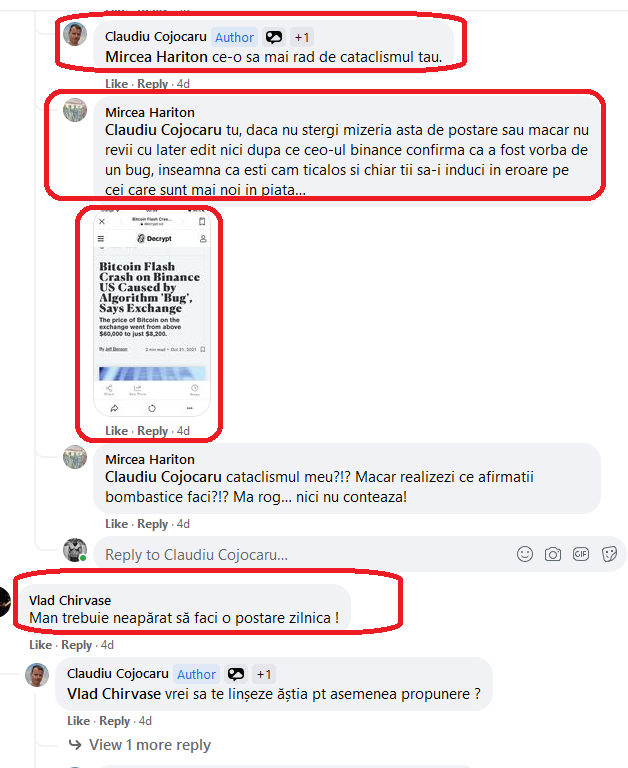
Task: Click badge icon on Claudiu's reply to Vlad
Action: pyautogui.click(x=236, y=674)
